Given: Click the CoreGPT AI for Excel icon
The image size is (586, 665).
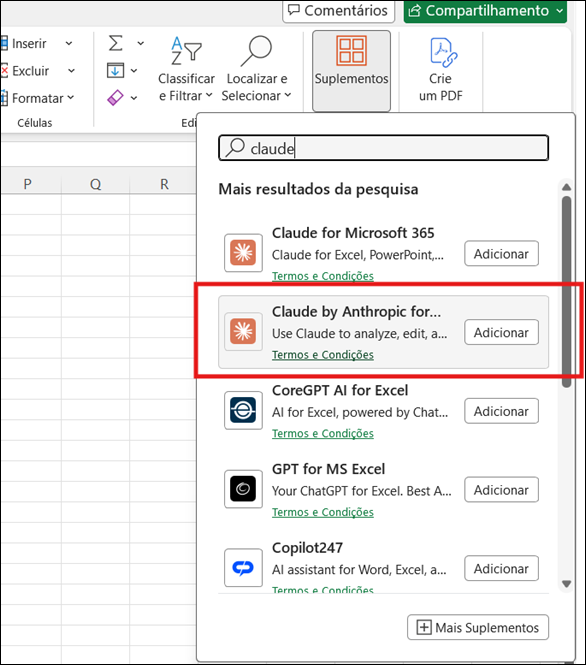Looking at the screenshot, I should (x=243, y=410).
